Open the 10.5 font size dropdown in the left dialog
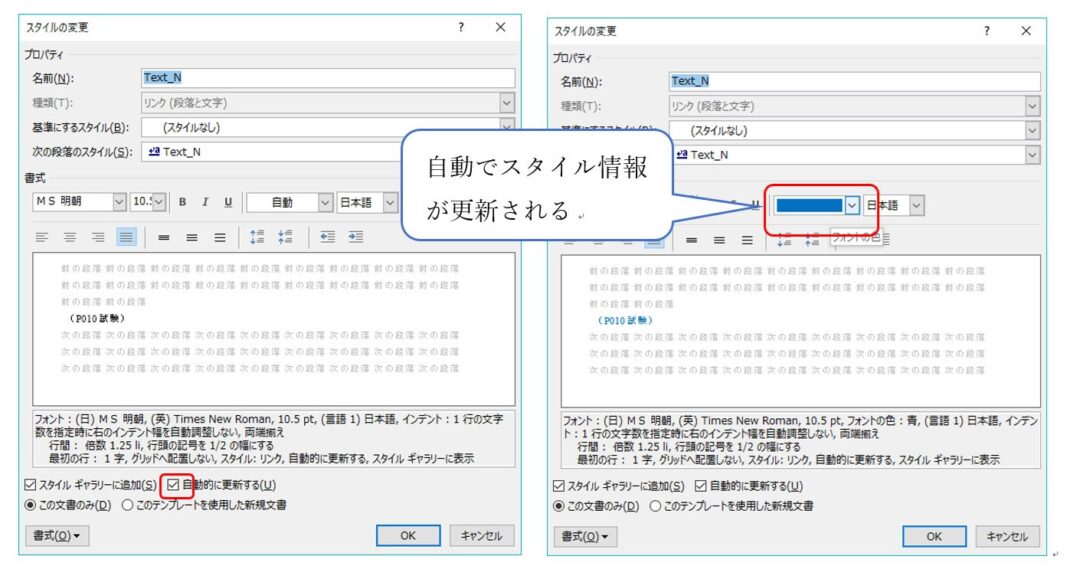Image resolution: width=1080 pixels, height=579 pixels. tap(159, 202)
